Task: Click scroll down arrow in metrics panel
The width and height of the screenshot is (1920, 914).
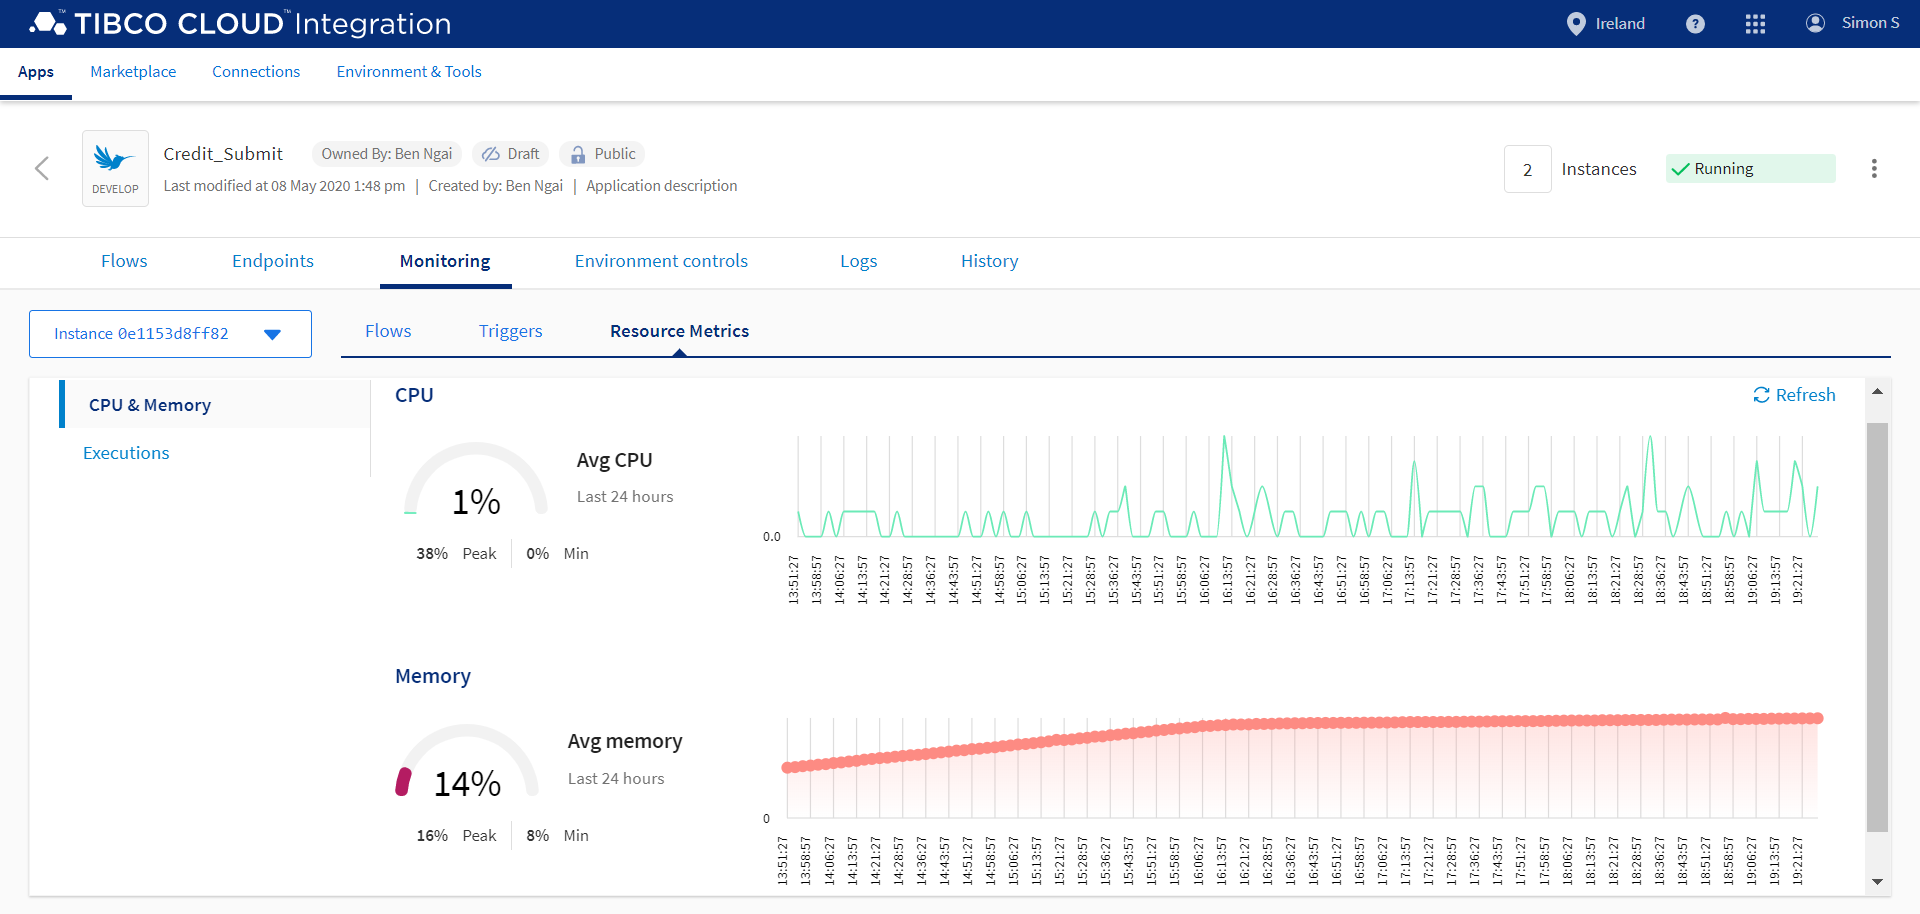Action: point(1877,881)
